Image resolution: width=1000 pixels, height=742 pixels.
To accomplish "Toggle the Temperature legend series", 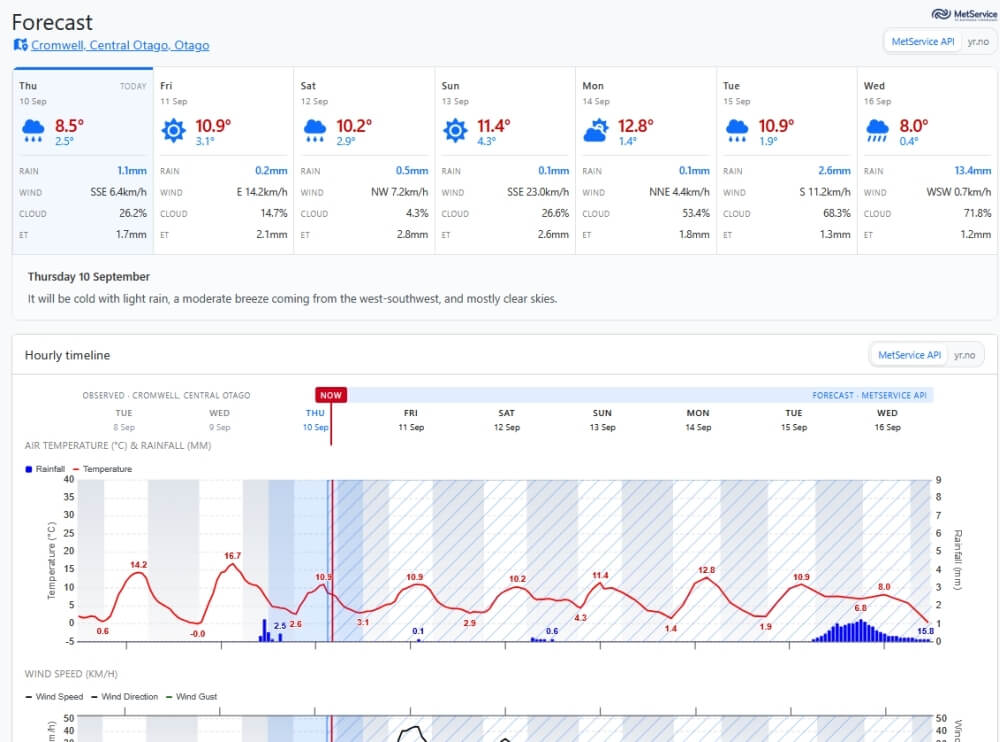I will tap(103, 469).
